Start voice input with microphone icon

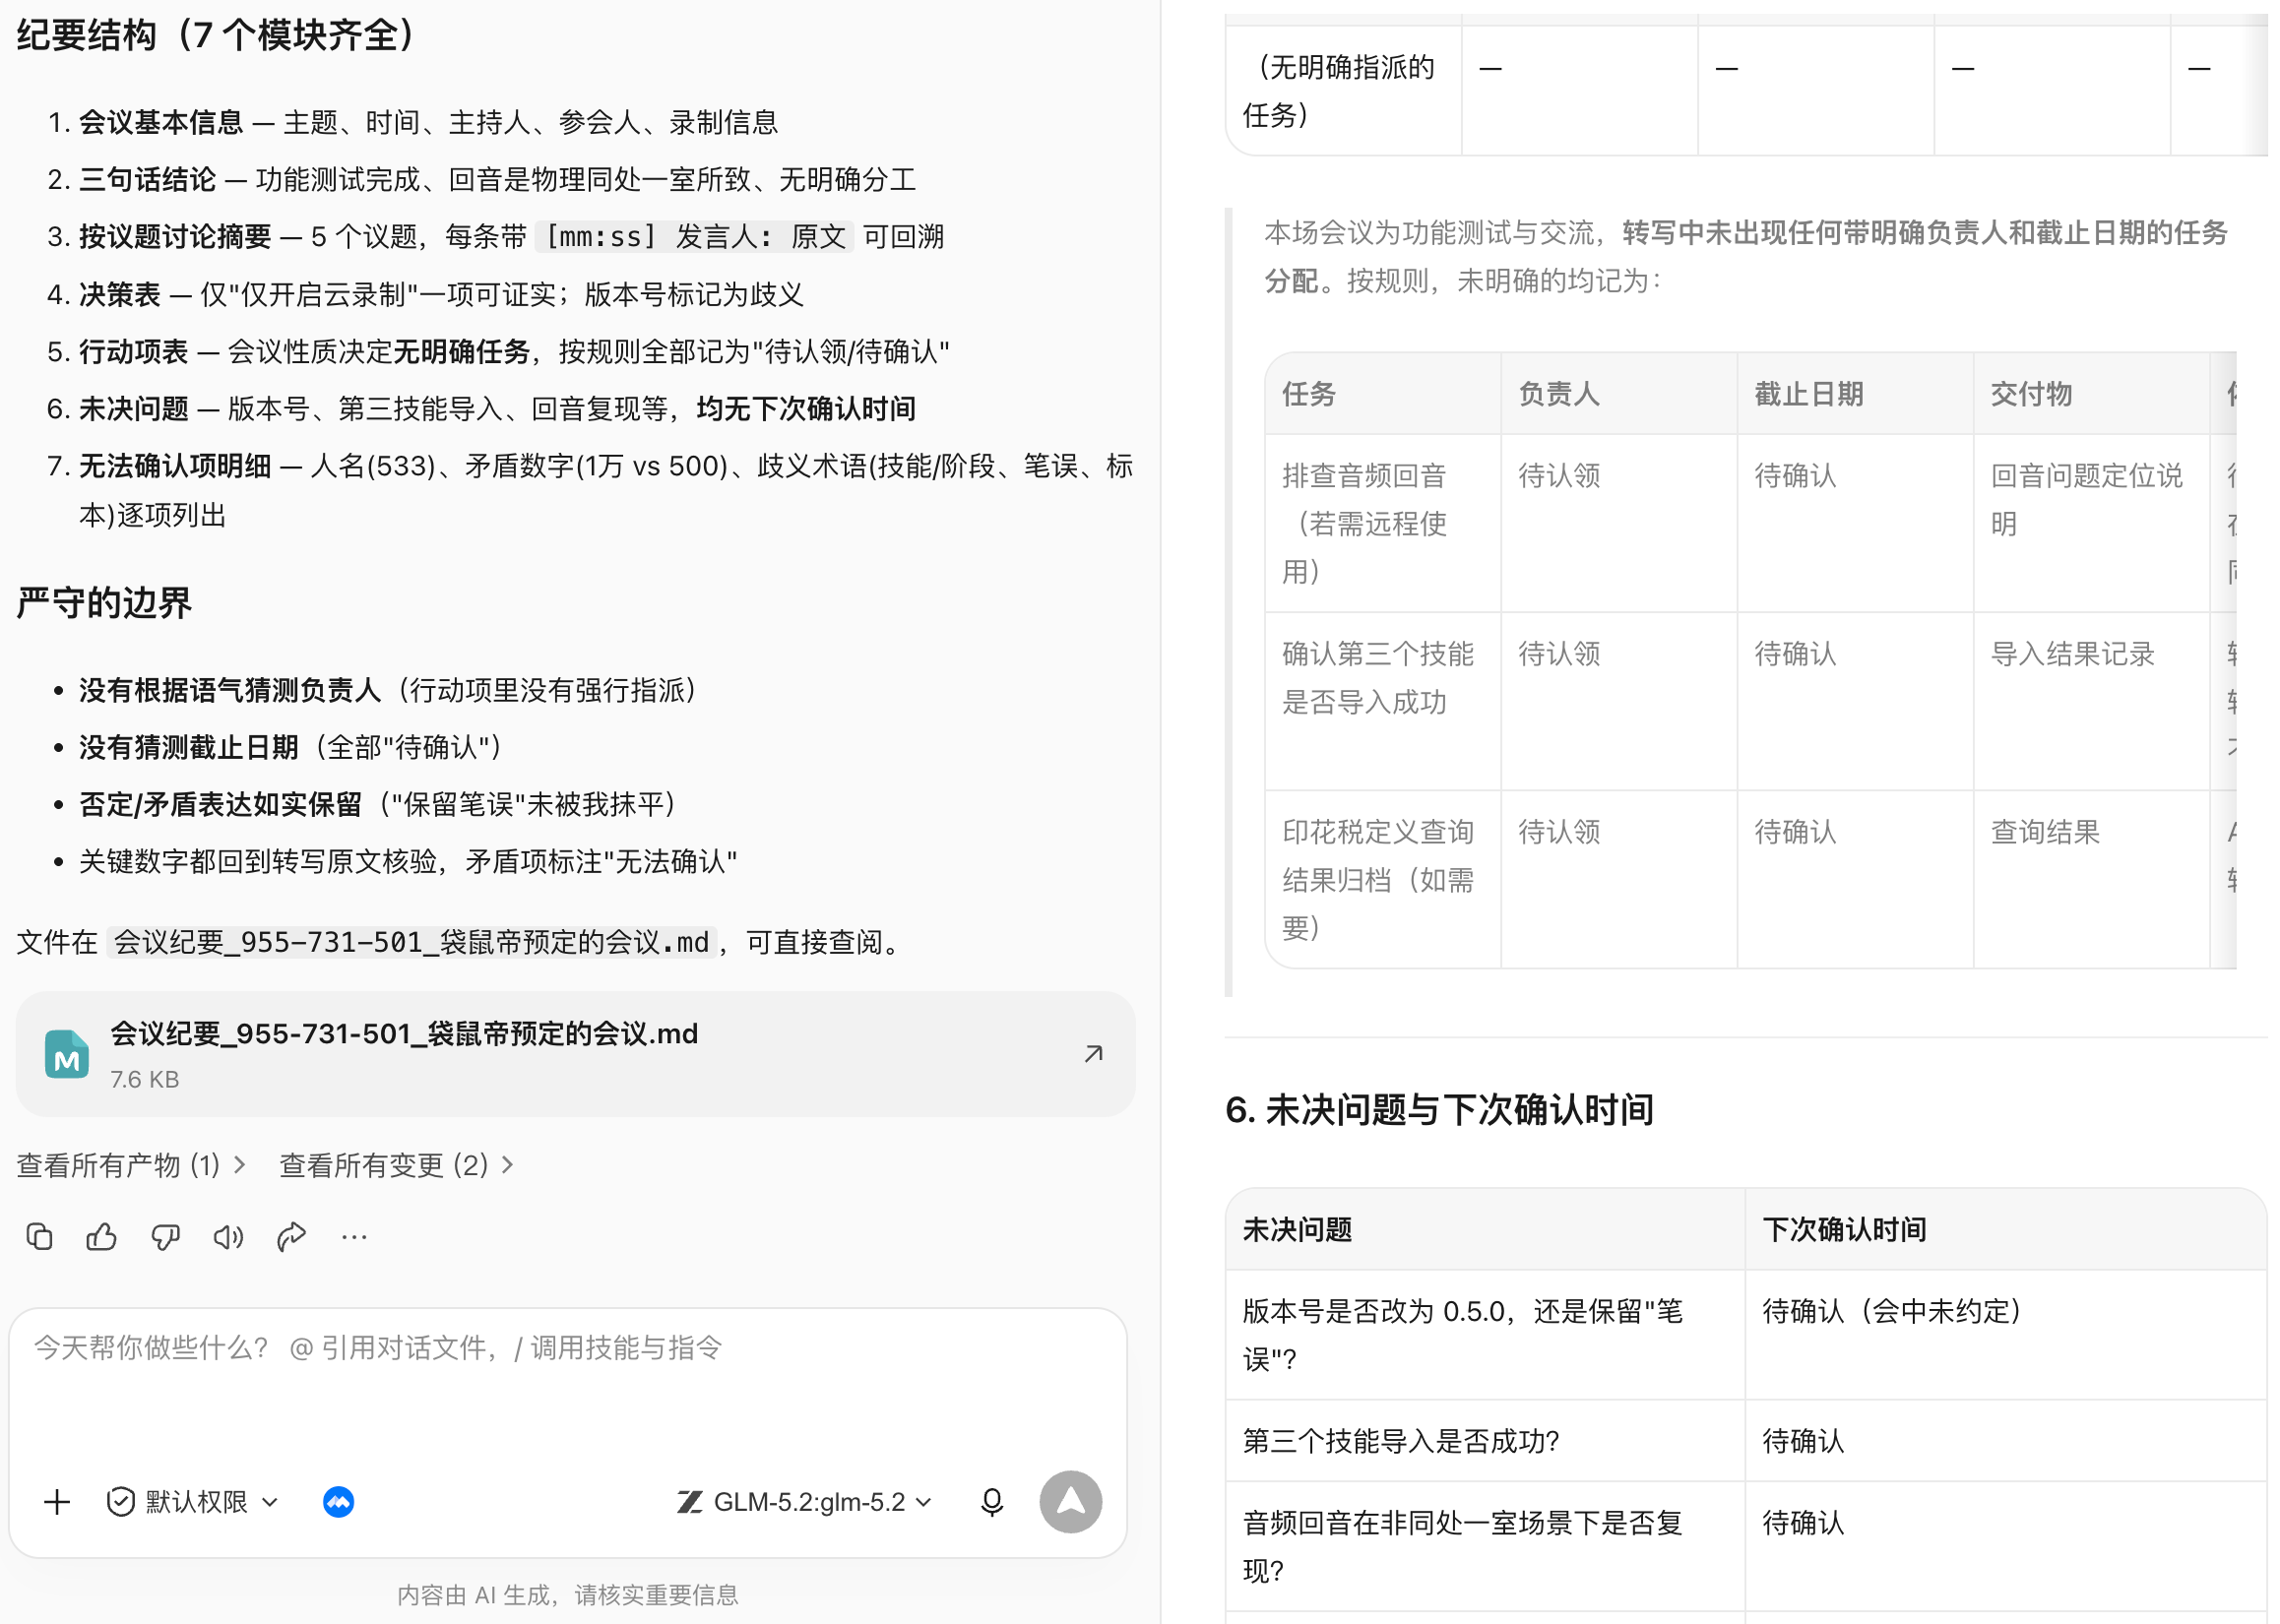[991, 1501]
